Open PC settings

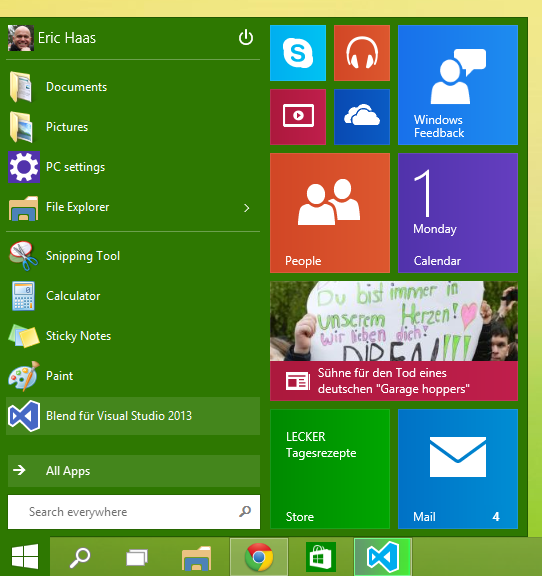(133, 167)
